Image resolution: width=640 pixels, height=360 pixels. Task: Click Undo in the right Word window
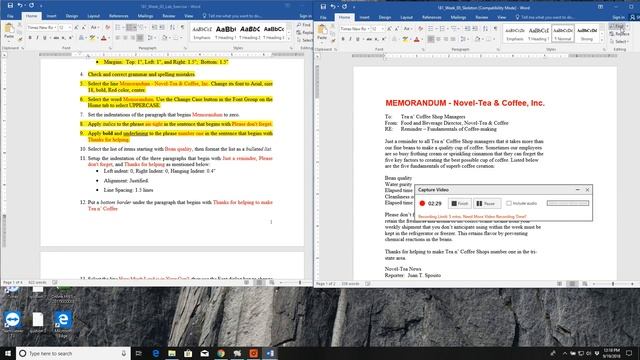tap(333, 7)
